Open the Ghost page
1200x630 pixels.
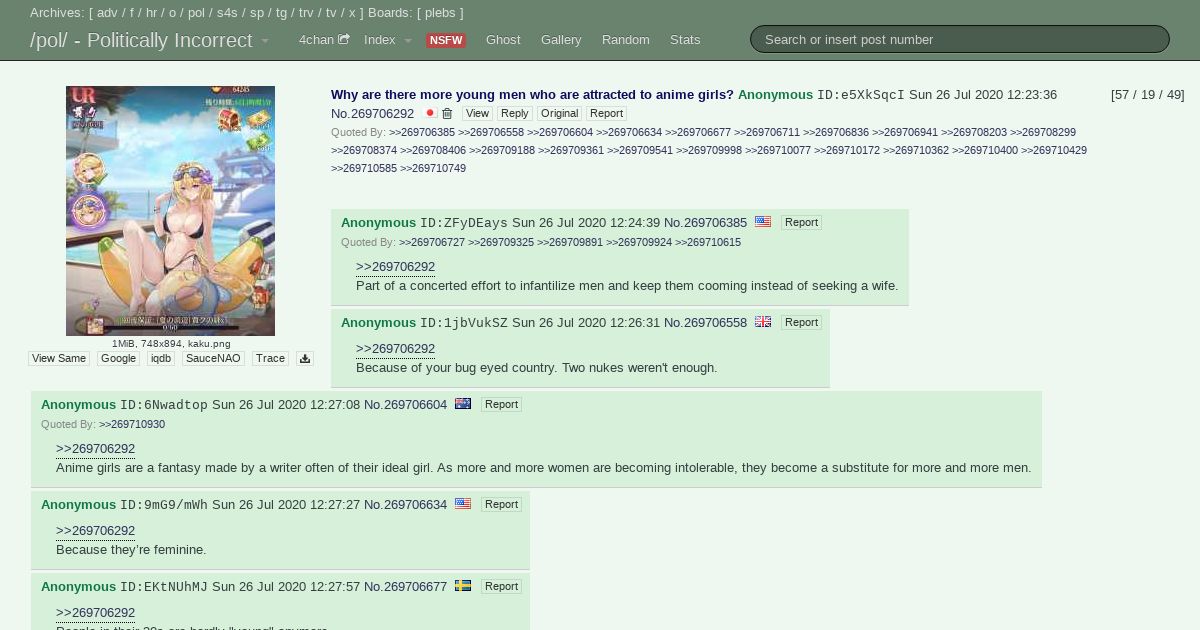point(503,40)
